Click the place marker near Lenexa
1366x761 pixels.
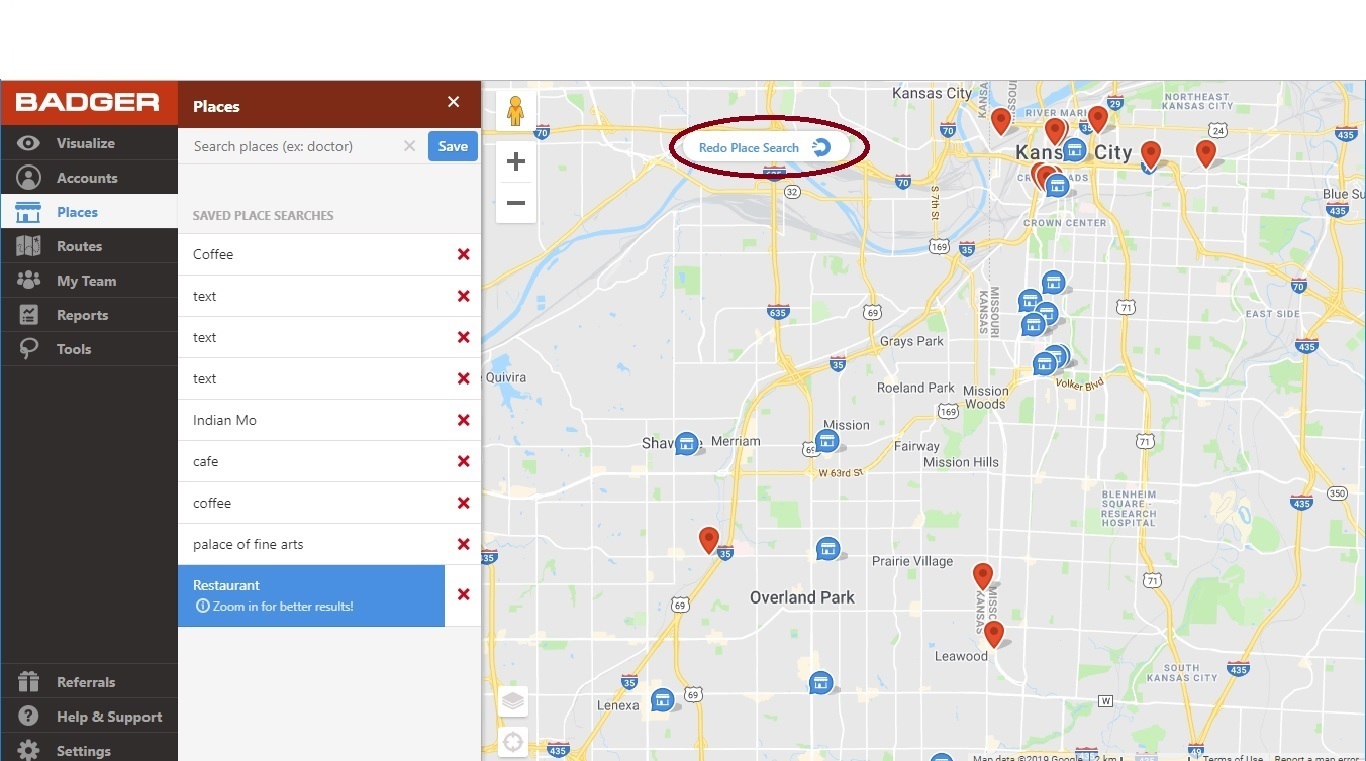pyautogui.click(x=662, y=699)
